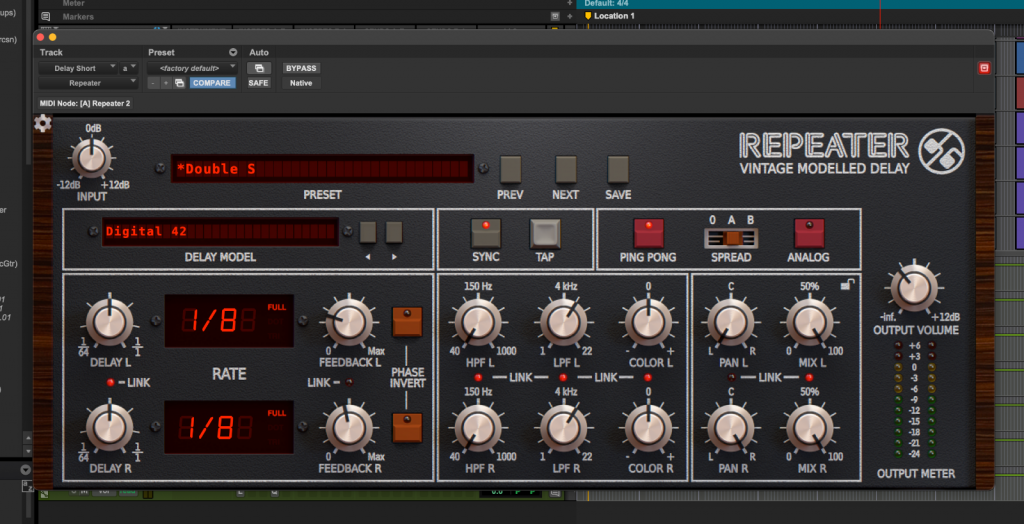This screenshot has height=524, width=1024.
Task: Toggle the Feedback LINK light
Action: 350,382
